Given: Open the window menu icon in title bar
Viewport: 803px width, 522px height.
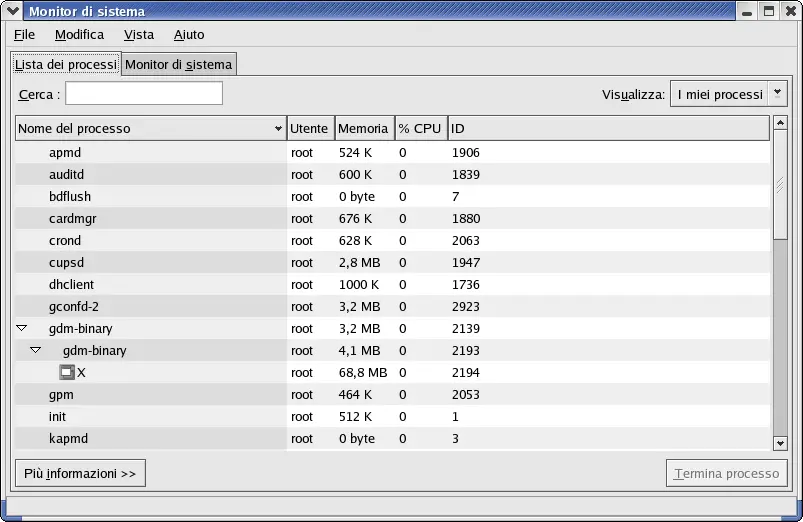Looking at the screenshot, I should [x=12, y=12].
